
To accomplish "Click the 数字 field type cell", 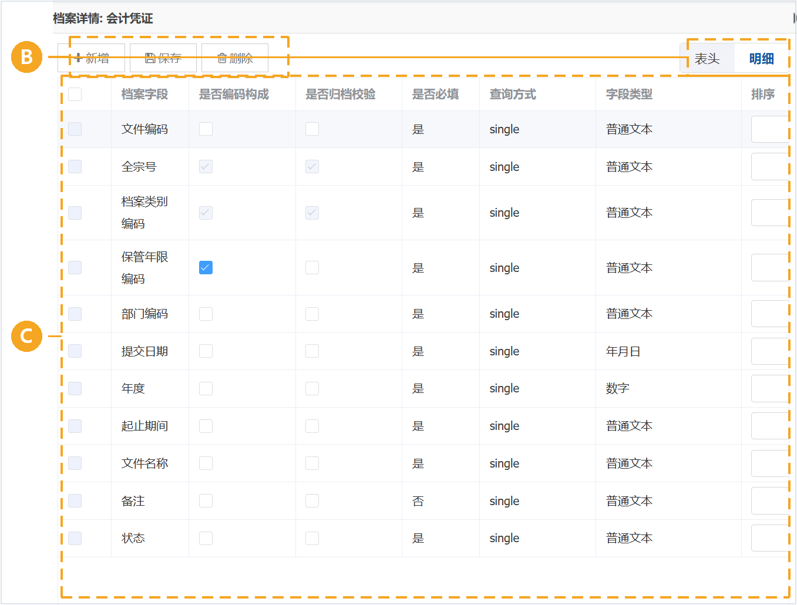I will [x=618, y=388].
